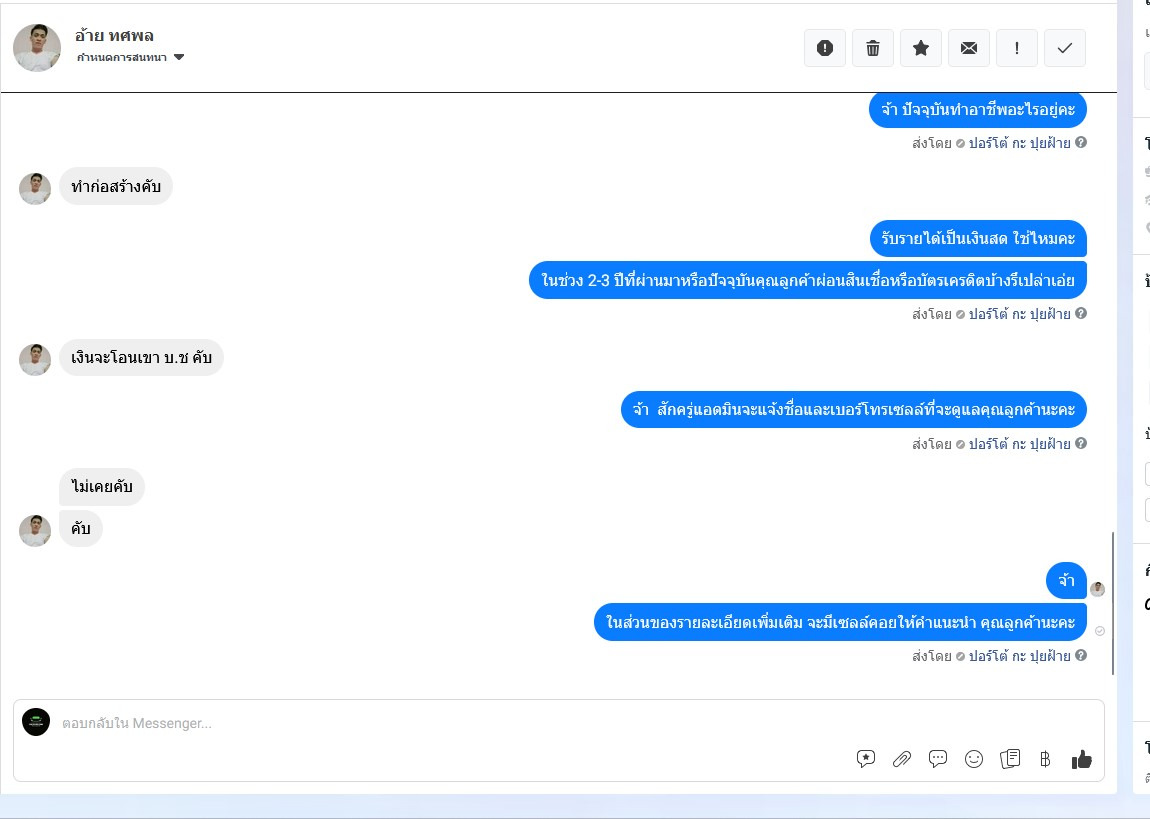Click the chat conversation vertical scrollbar
The image size is (1150, 819).
1113,603
